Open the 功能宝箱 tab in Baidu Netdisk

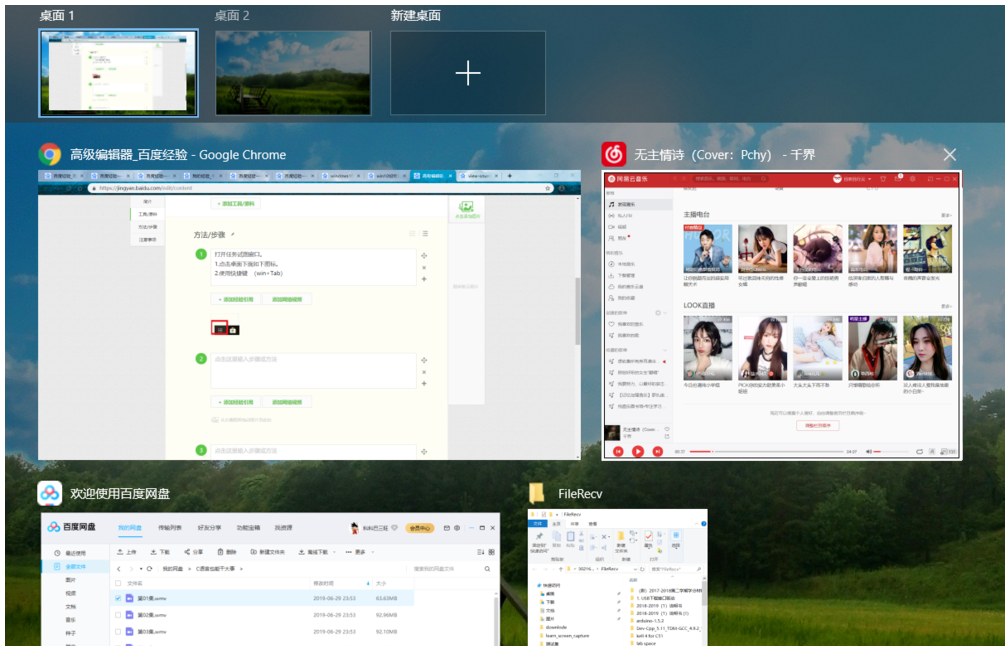[248, 528]
